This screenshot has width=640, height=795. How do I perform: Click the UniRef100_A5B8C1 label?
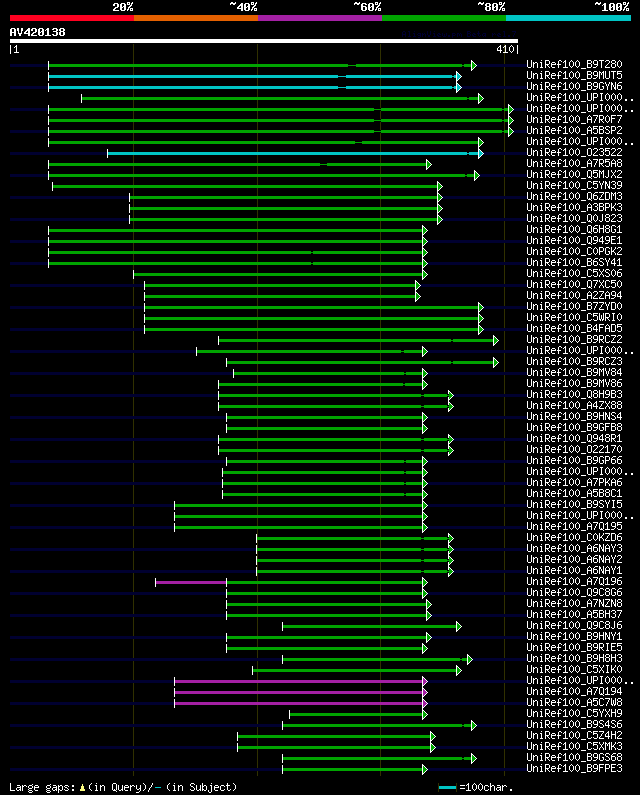click(x=574, y=493)
